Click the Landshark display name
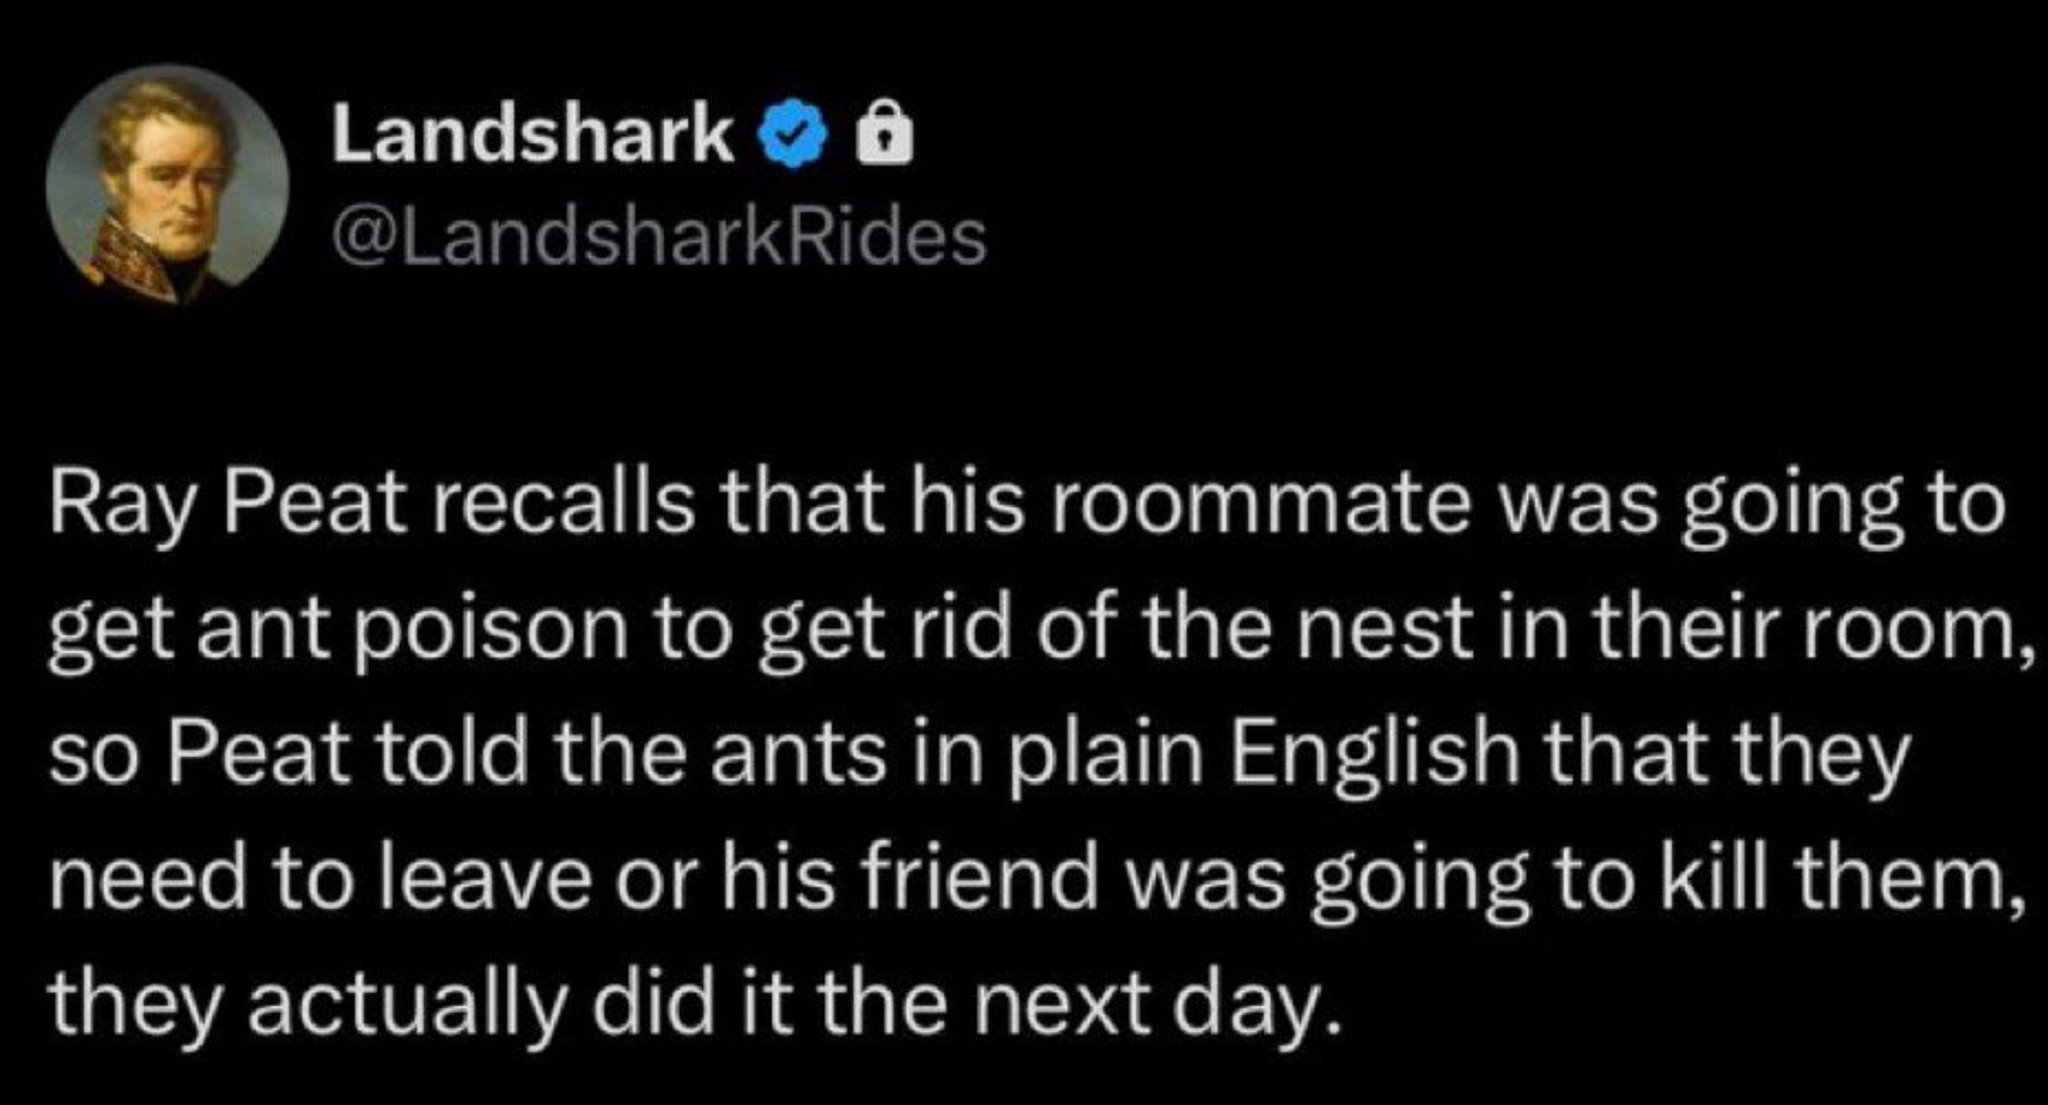Screen dimensions: 2048x1105 click(533, 136)
